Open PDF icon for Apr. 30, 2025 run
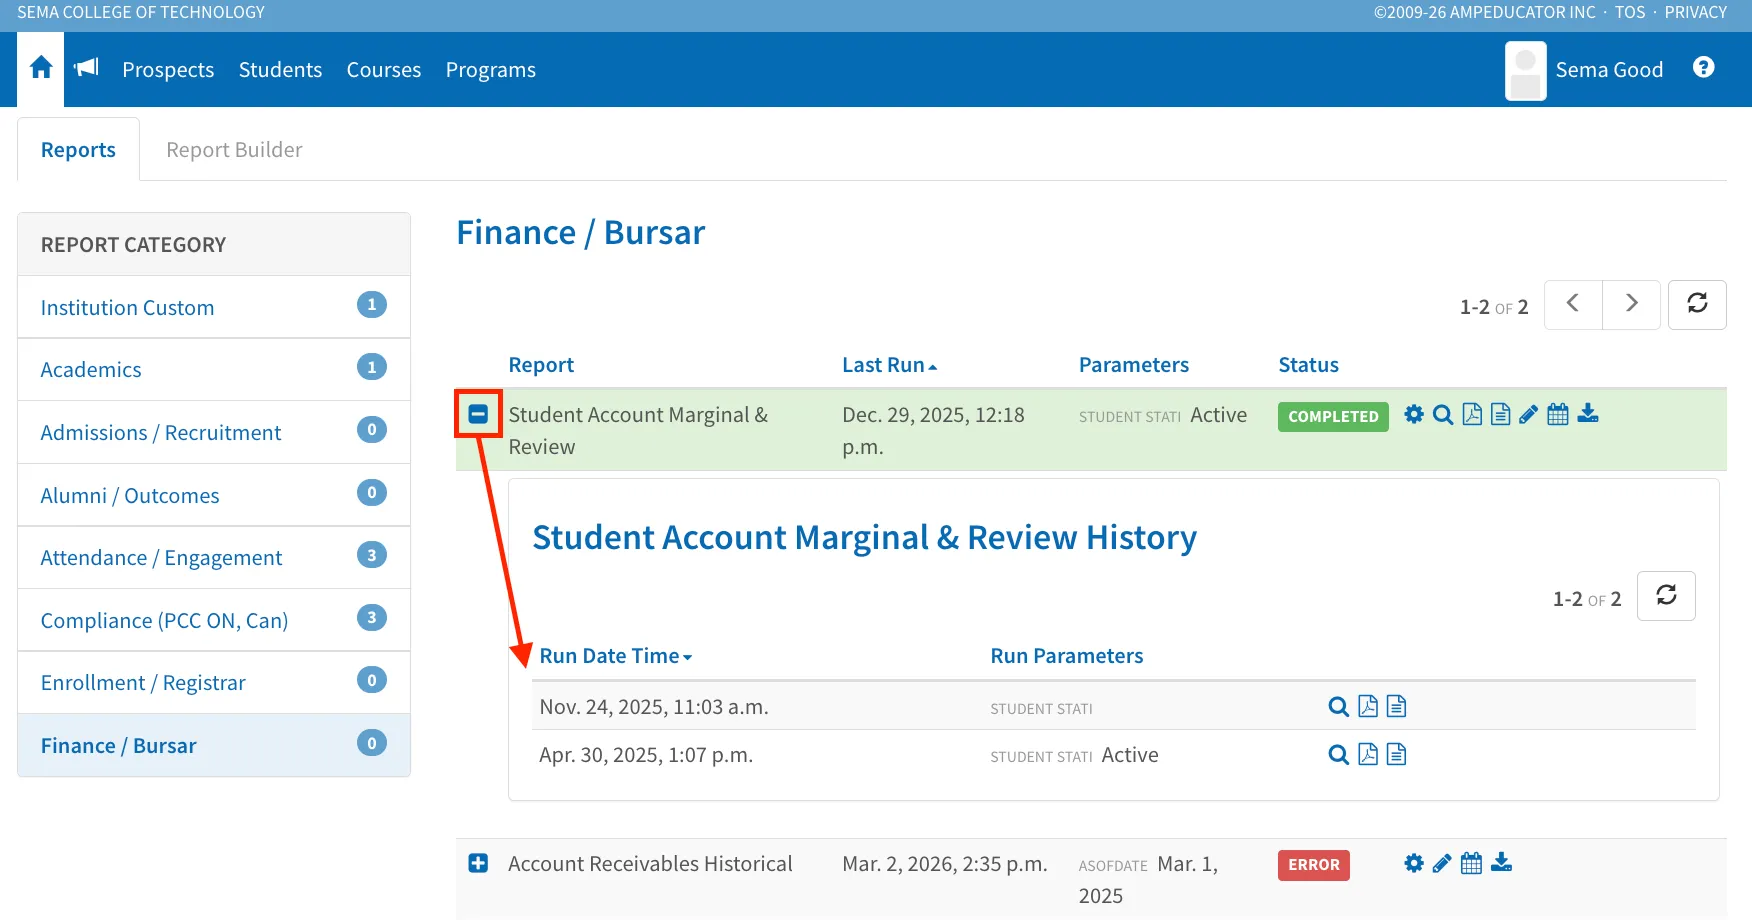 click(1368, 754)
